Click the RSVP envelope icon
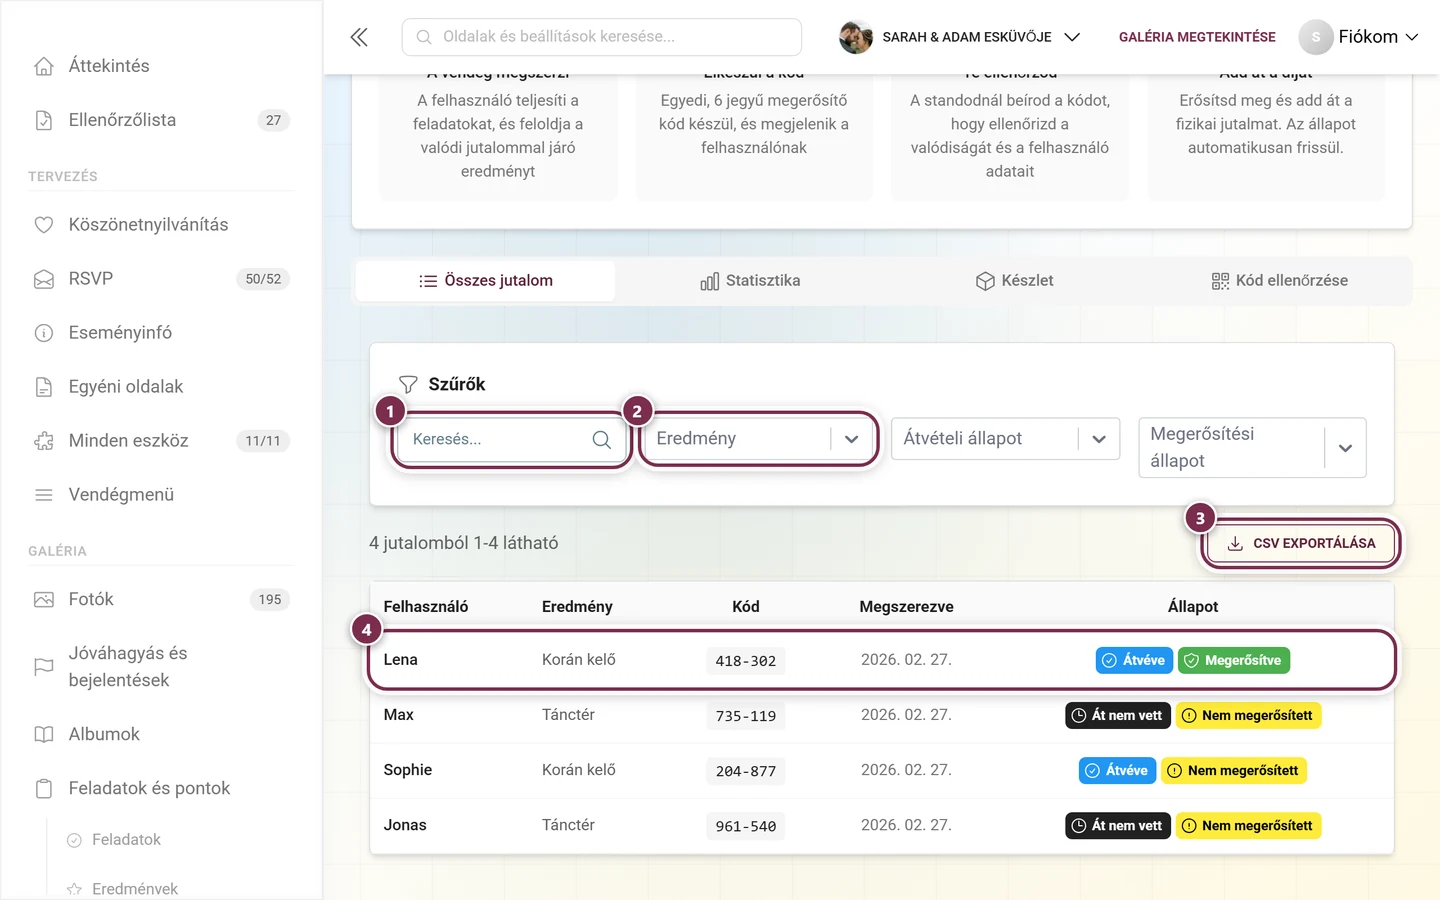 [44, 279]
